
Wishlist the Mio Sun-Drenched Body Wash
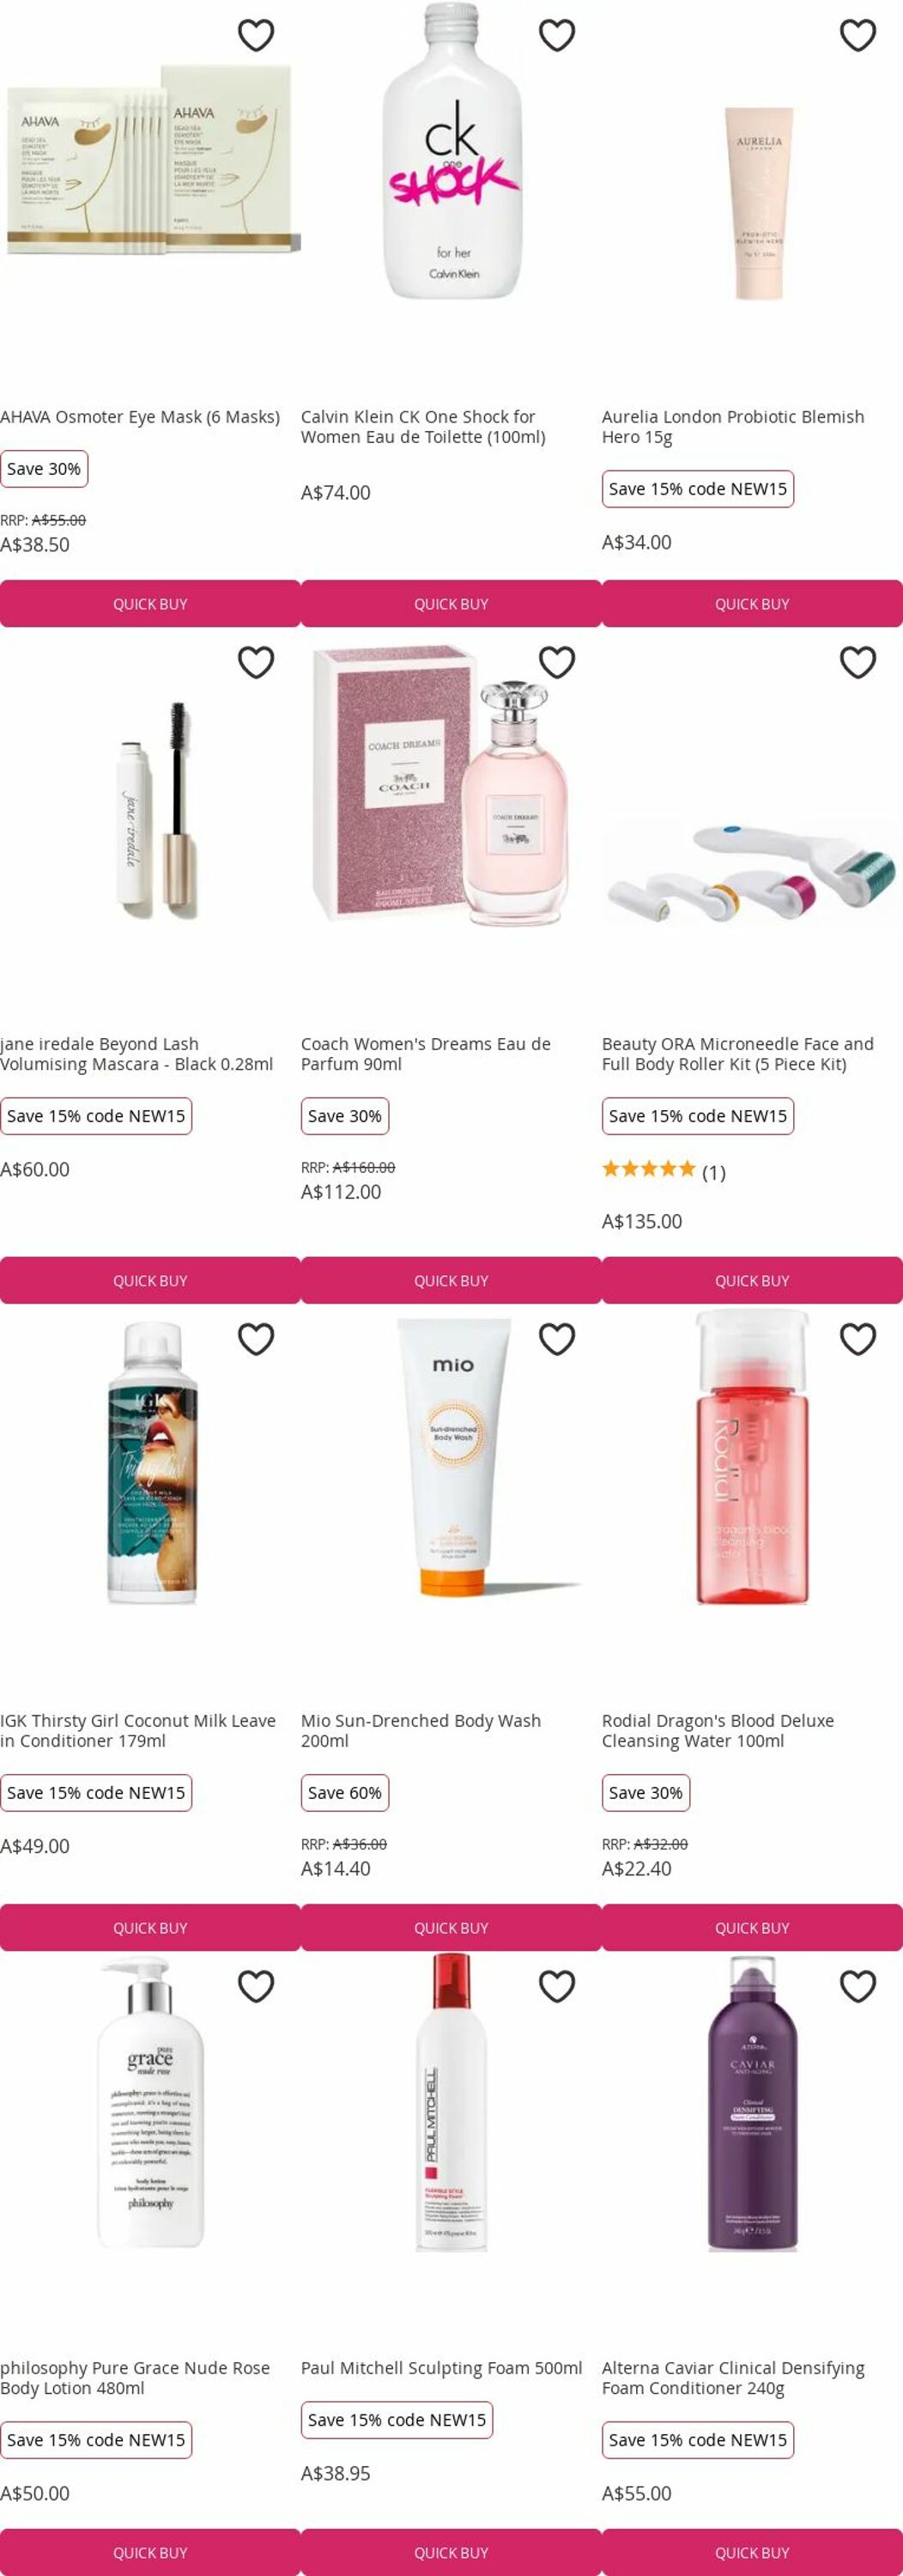[x=557, y=1339]
